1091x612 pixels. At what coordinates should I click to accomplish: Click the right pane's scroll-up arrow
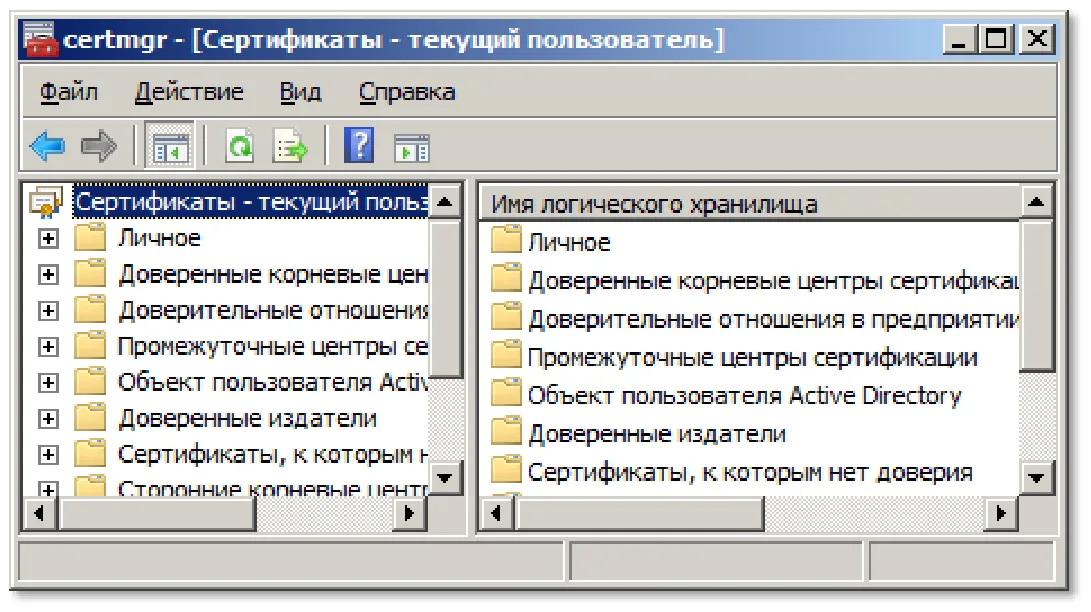[1036, 202]
